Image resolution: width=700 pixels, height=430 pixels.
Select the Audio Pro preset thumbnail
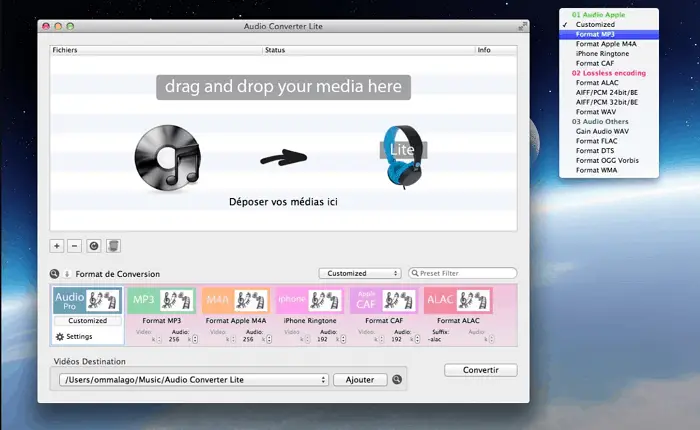click(88, 300)
